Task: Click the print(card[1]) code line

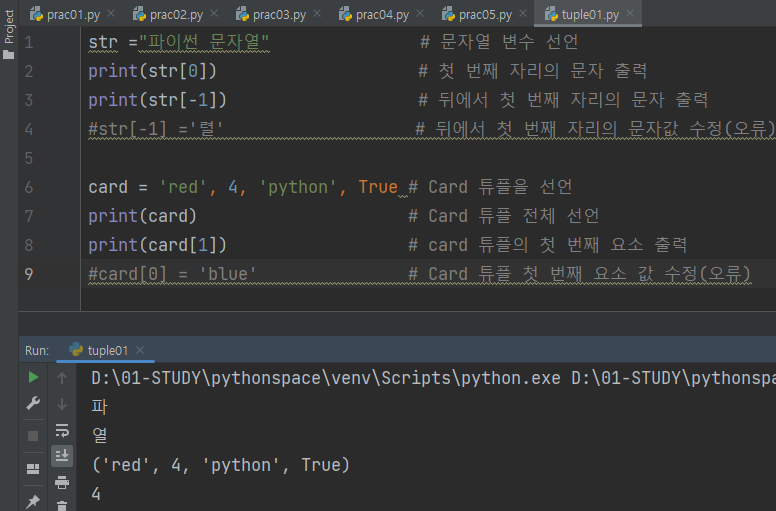Action: coord(157,245)
